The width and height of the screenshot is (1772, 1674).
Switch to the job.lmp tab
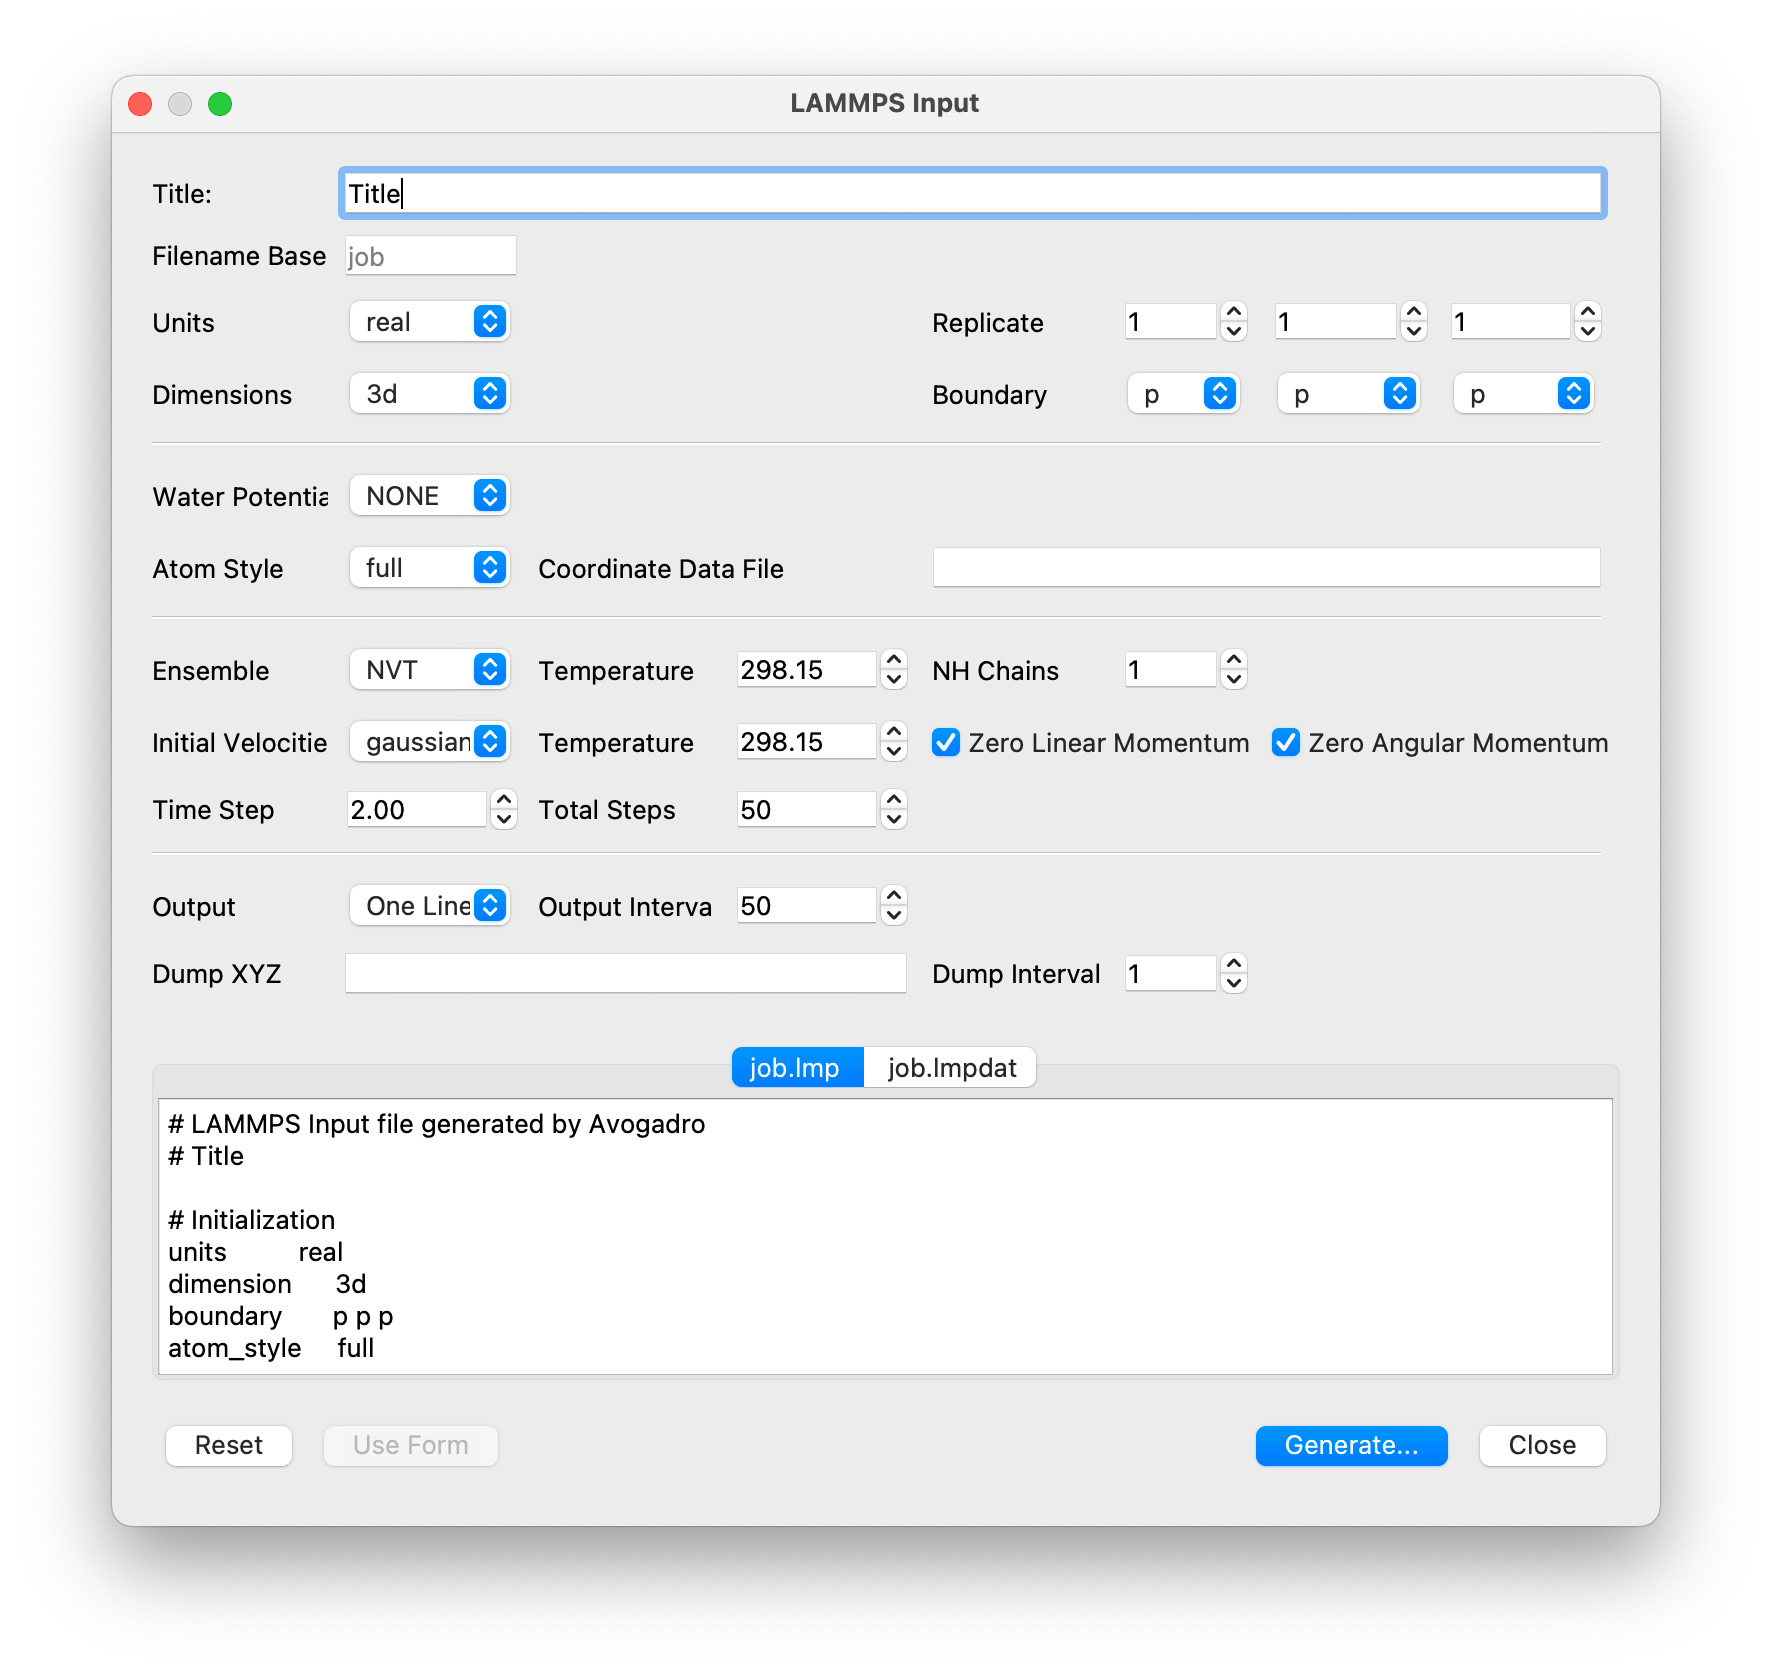pos(797,1068)
